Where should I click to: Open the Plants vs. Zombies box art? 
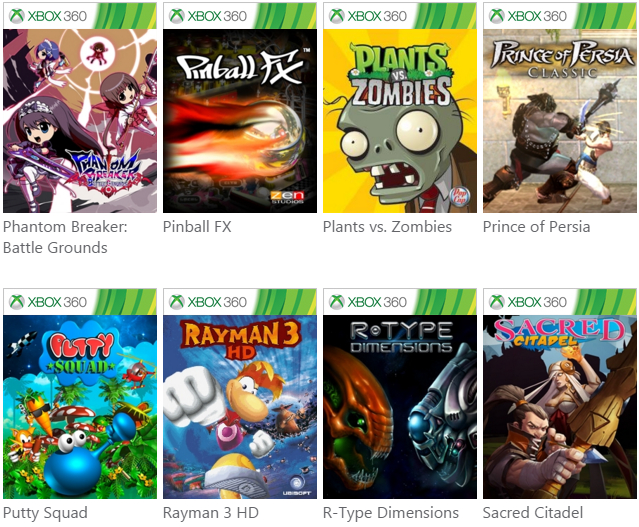point(400,120)
